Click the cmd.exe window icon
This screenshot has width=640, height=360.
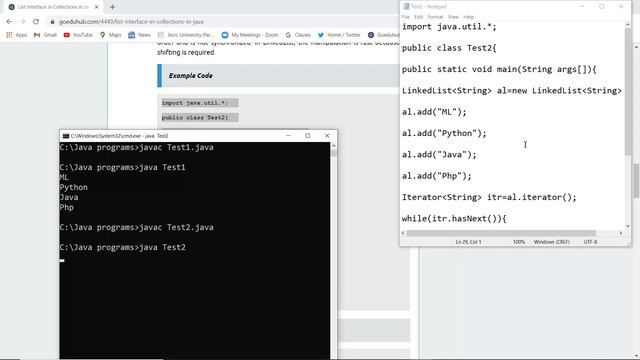pyautogui.click(x=66, y=136)
